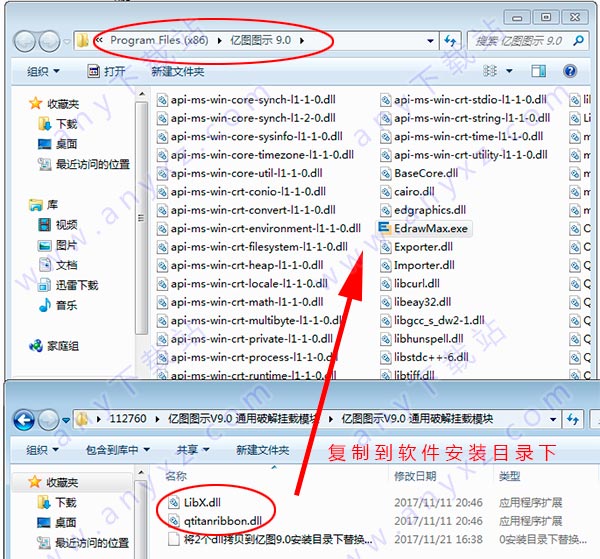Open 桌面 in upper window sidebar
The image size is (600, 559).
tap(58, 144)
